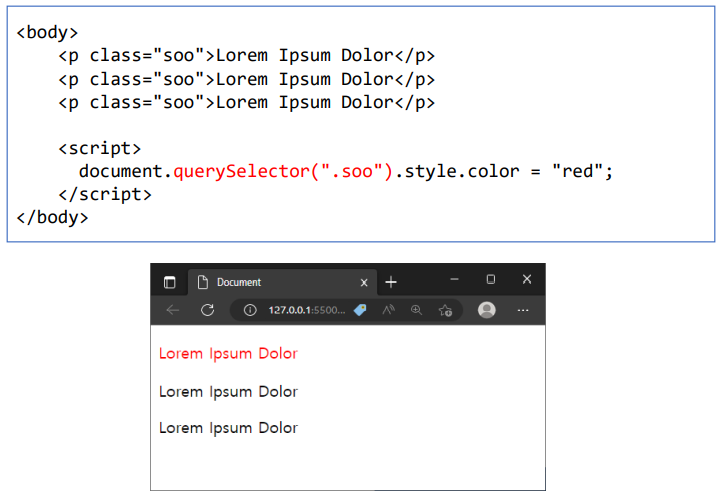The width and height of the screenshot is (717, 492).
Task: Close the browser window
Action: 527,279
